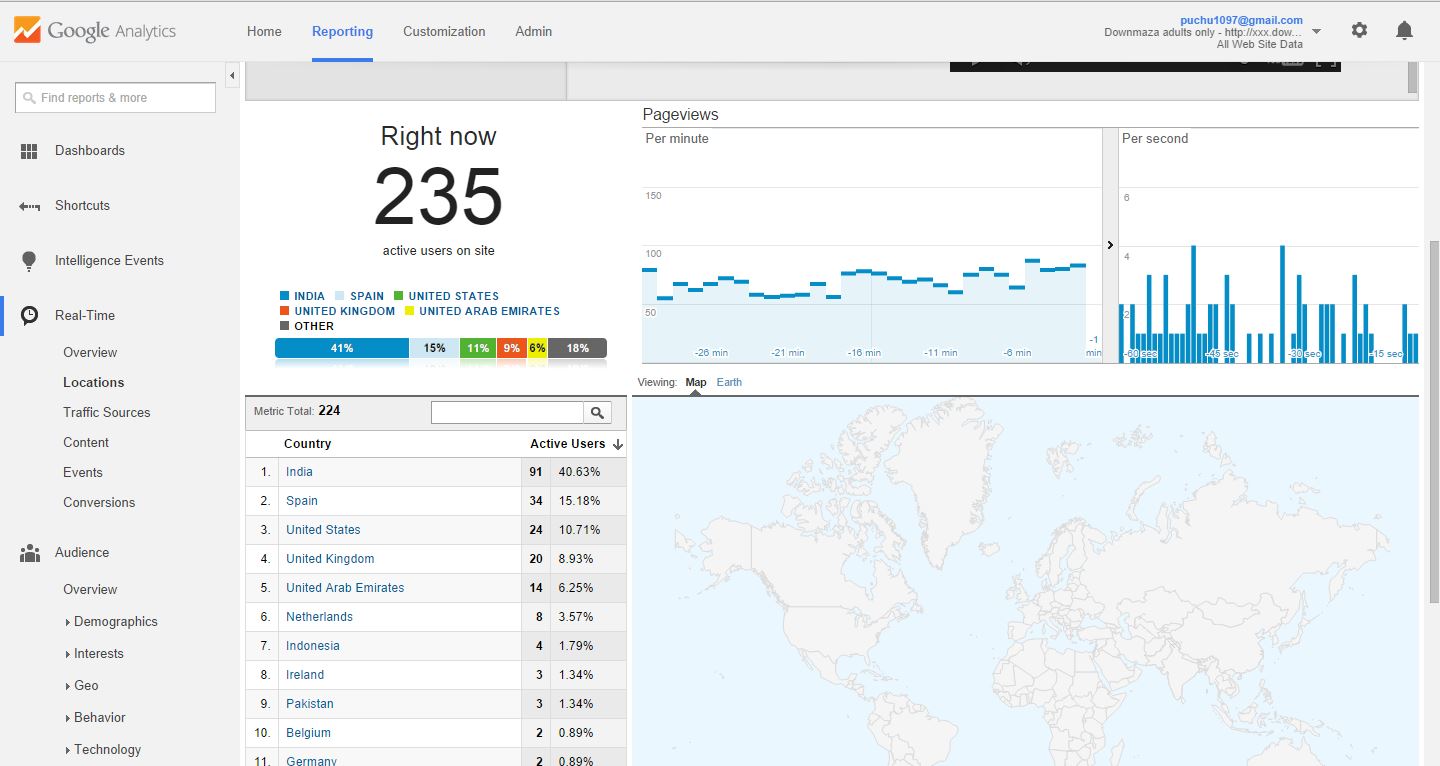Click Belgium in the country table
Image resolution: width=1440 pixels, height=766 pixels.
pyautogui.click(x=308, y=733)
